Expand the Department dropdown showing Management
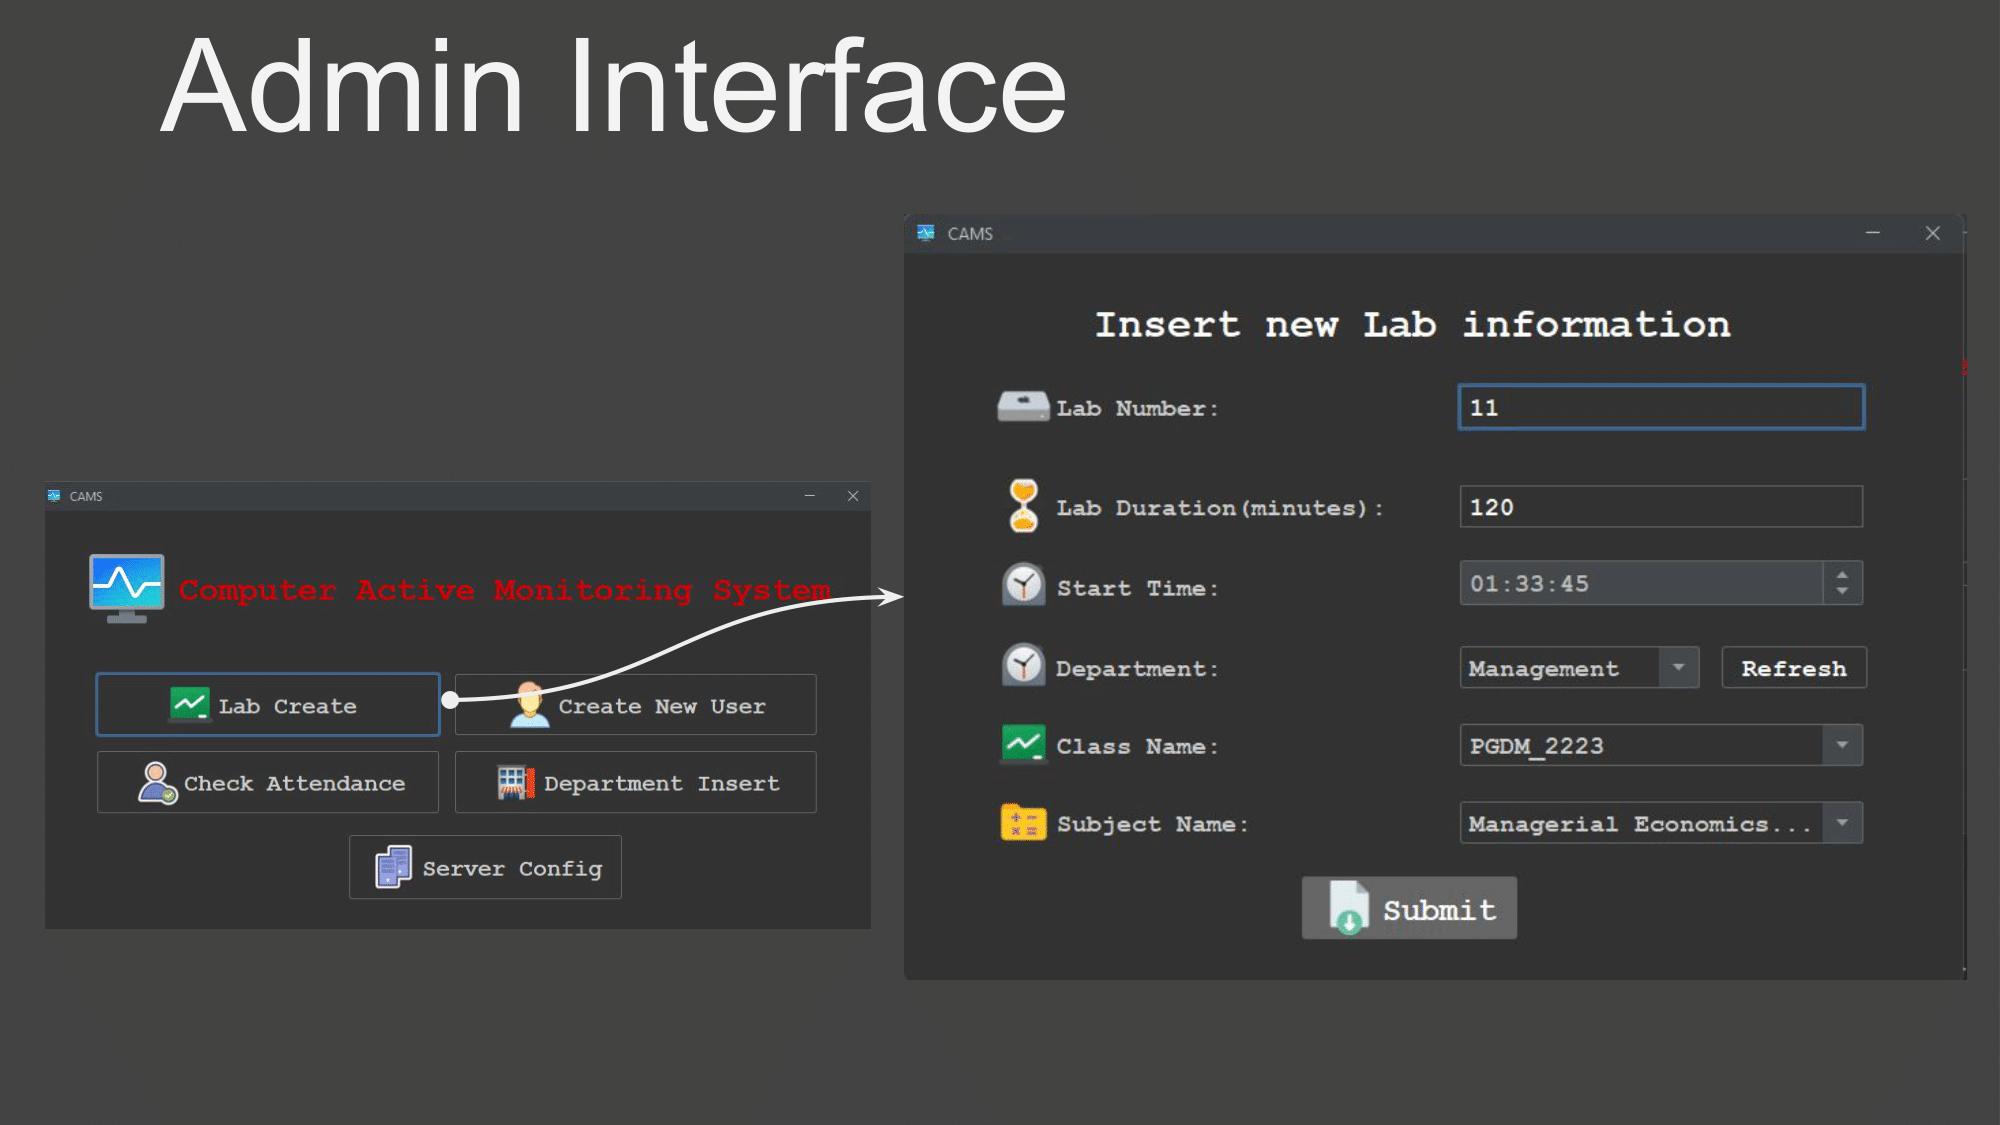This screenshot has width=2000, height=1125. click(1678, 667)
